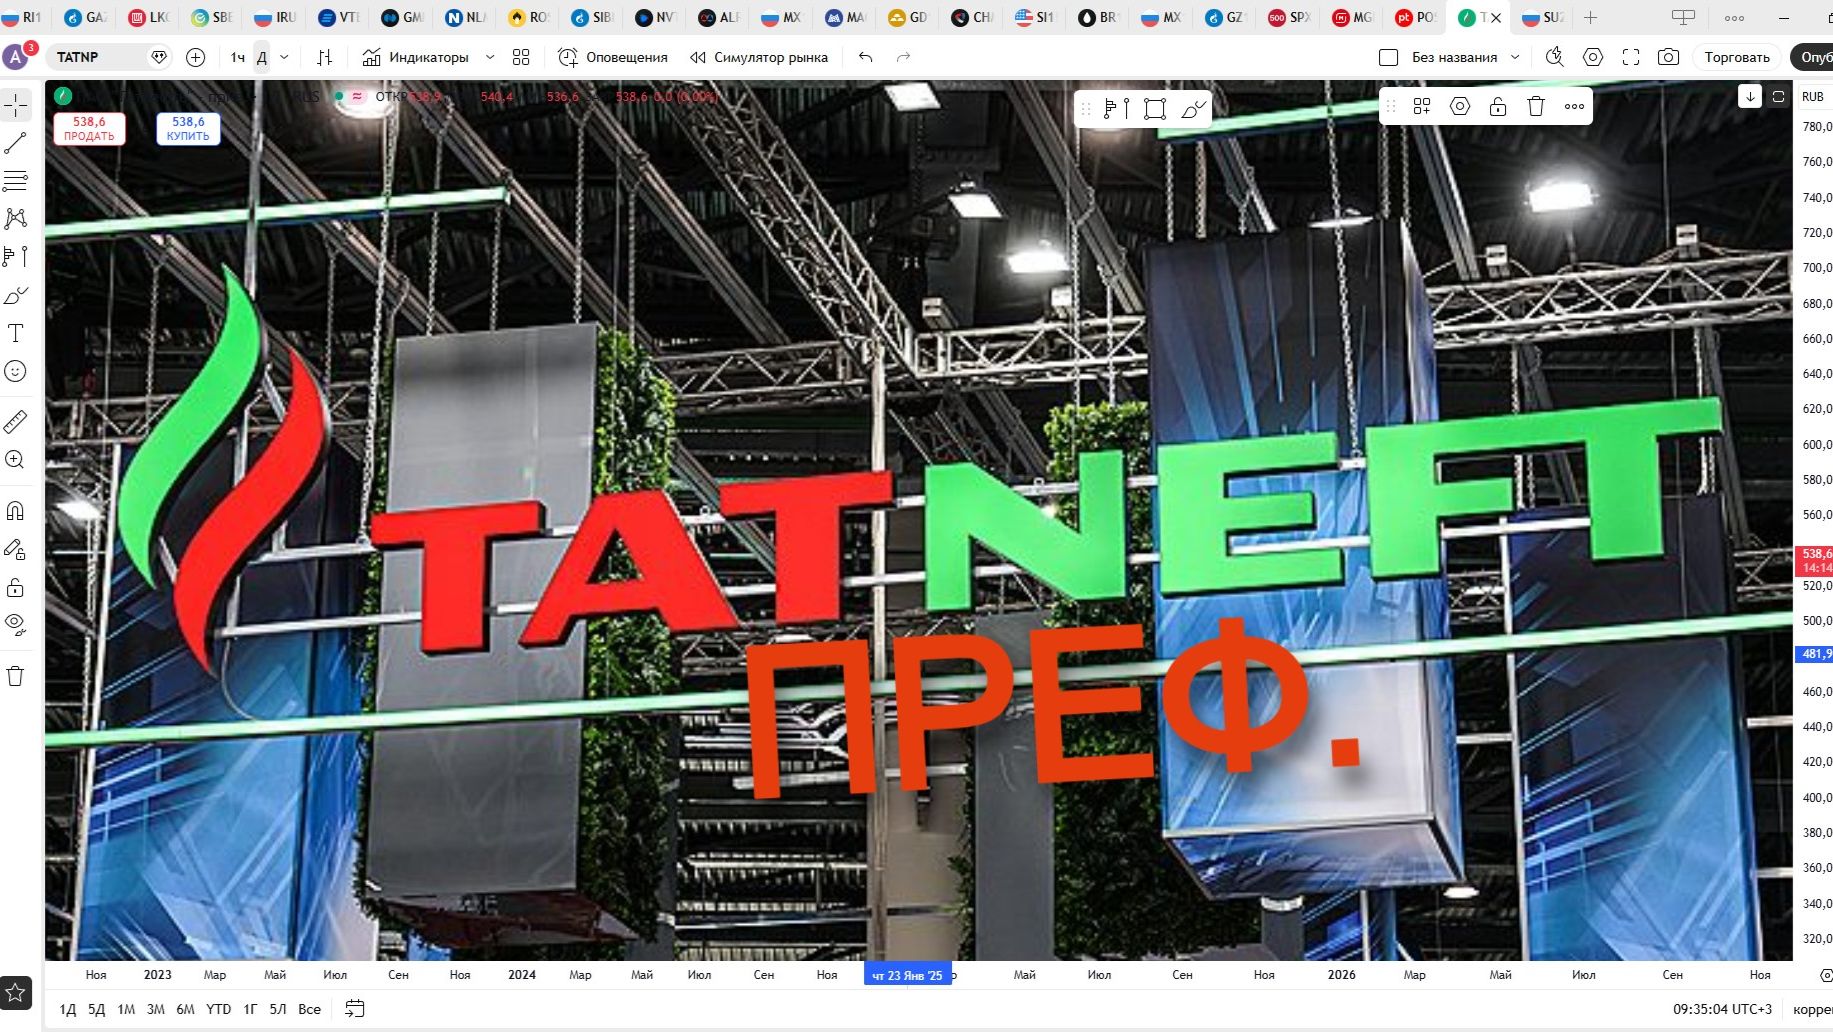Select the trend line drawing tool

click(16, 143)
